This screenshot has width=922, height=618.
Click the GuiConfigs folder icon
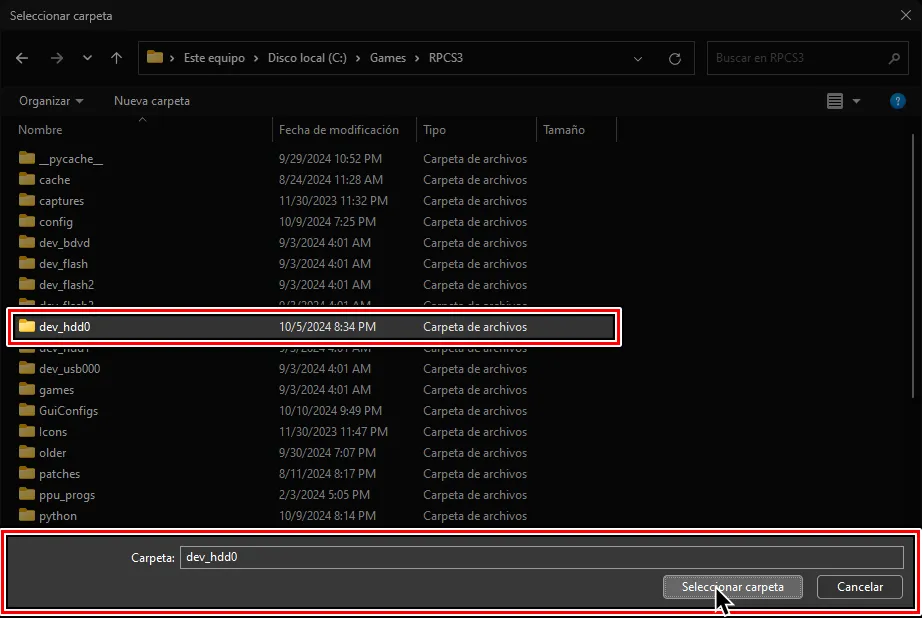tap(27, 411)
